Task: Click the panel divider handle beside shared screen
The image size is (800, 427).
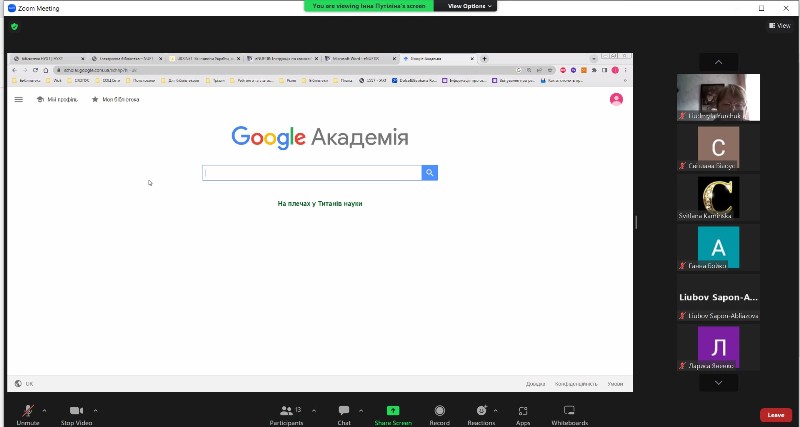Action: tap(636, 222)
